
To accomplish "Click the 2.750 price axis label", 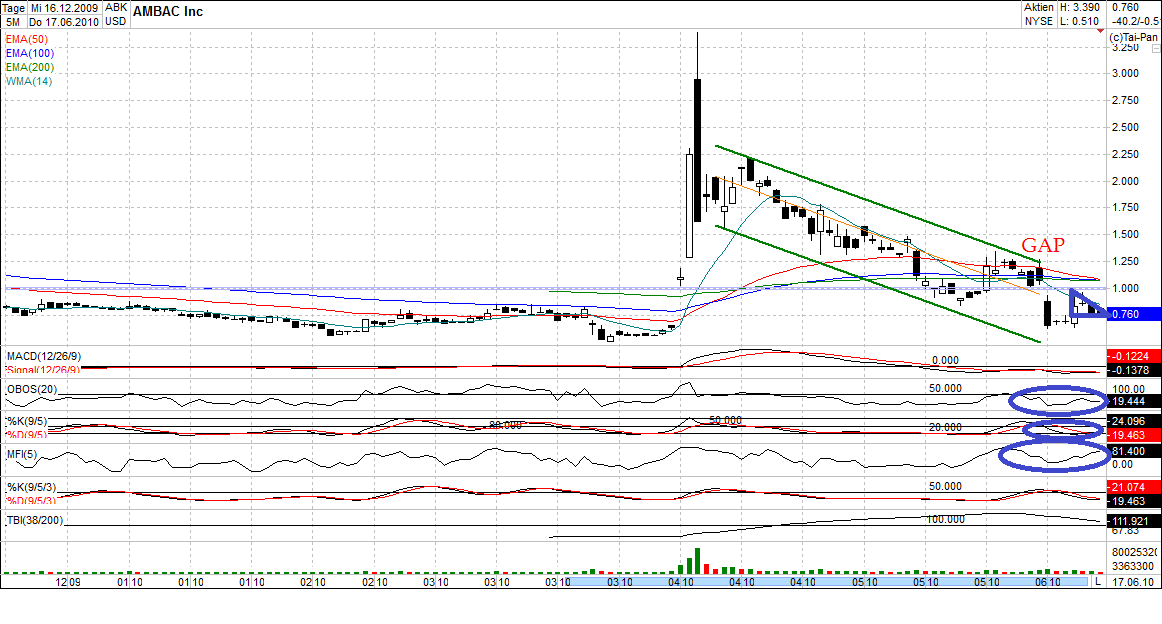I will 1126,101.
